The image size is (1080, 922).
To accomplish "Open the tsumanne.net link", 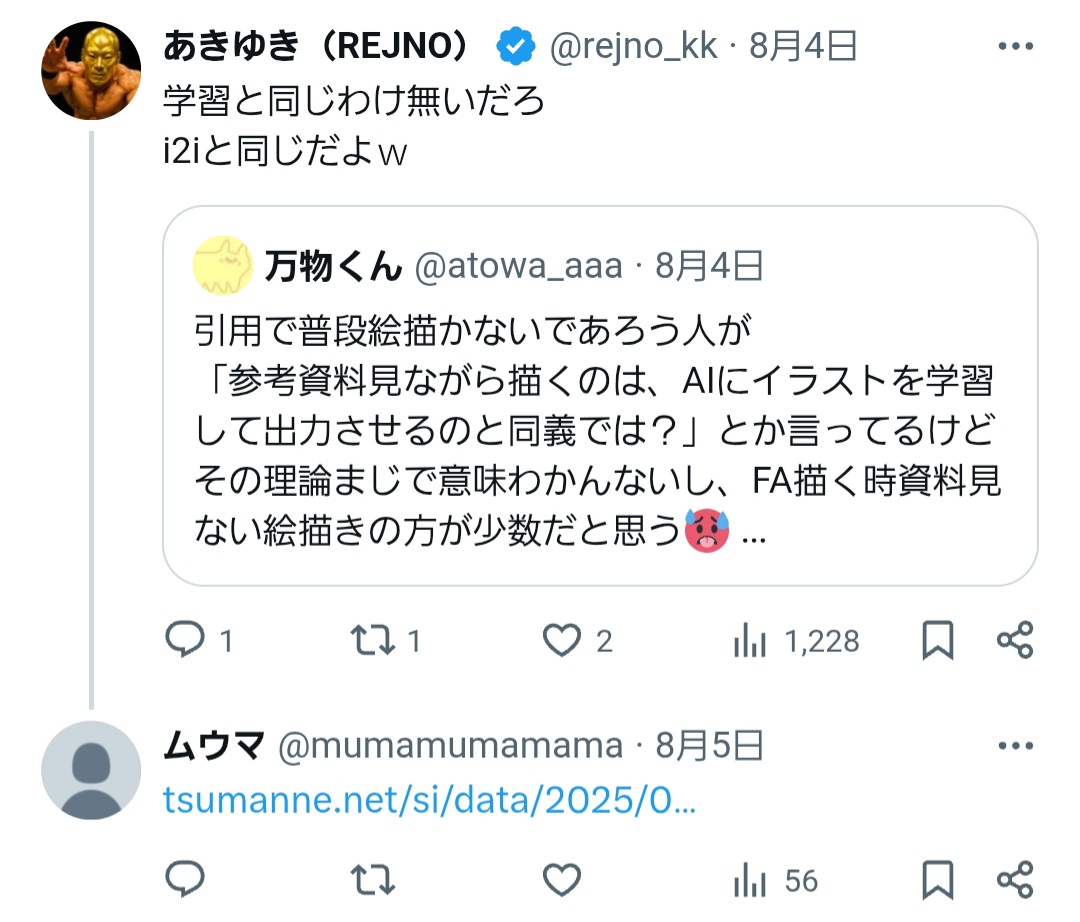I will tap(429, 801).
